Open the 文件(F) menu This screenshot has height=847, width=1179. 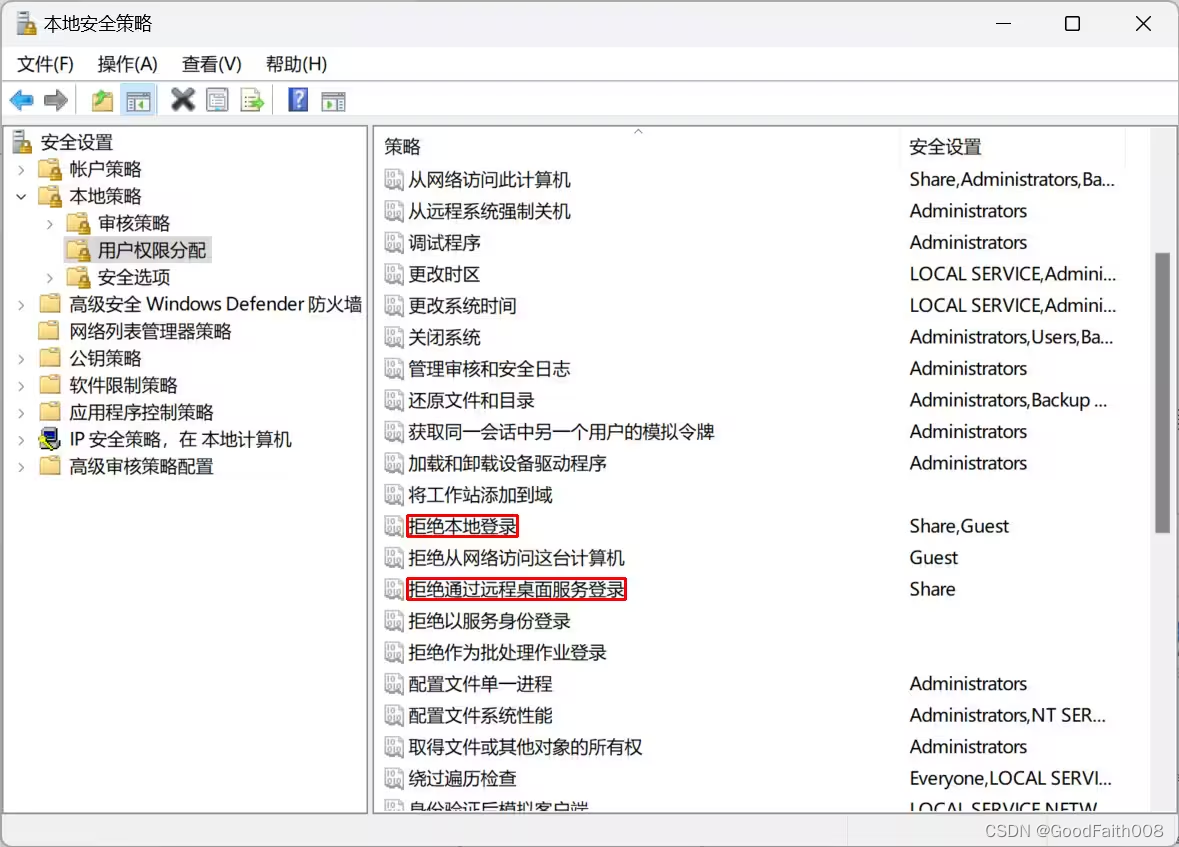[x=45, y=65]
